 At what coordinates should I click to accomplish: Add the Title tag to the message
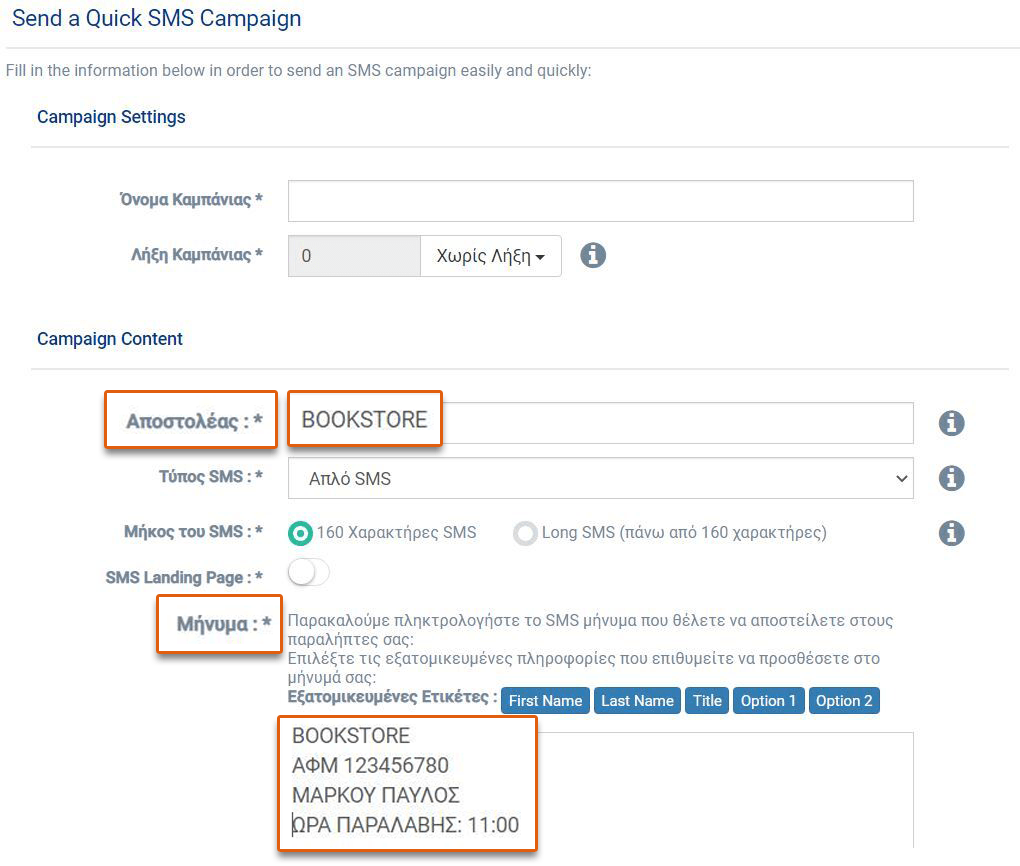(x=707, y=700)
